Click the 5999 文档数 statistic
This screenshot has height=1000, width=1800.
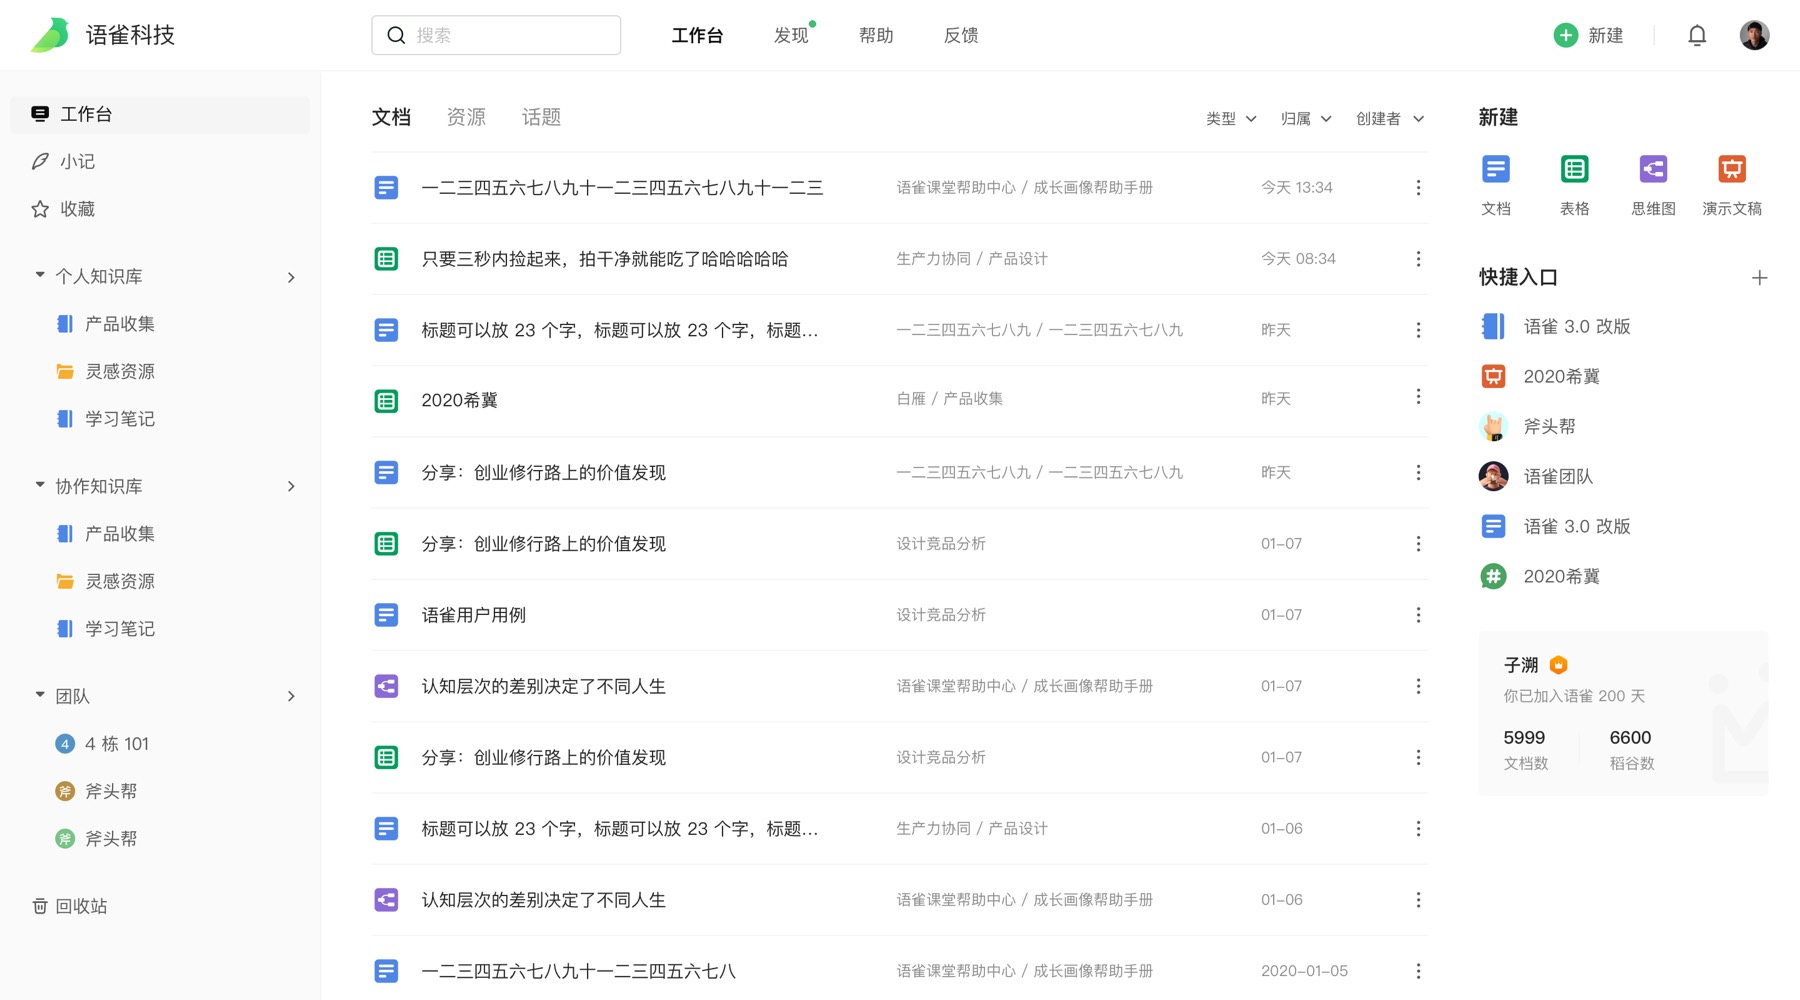tap(1525, 749)
